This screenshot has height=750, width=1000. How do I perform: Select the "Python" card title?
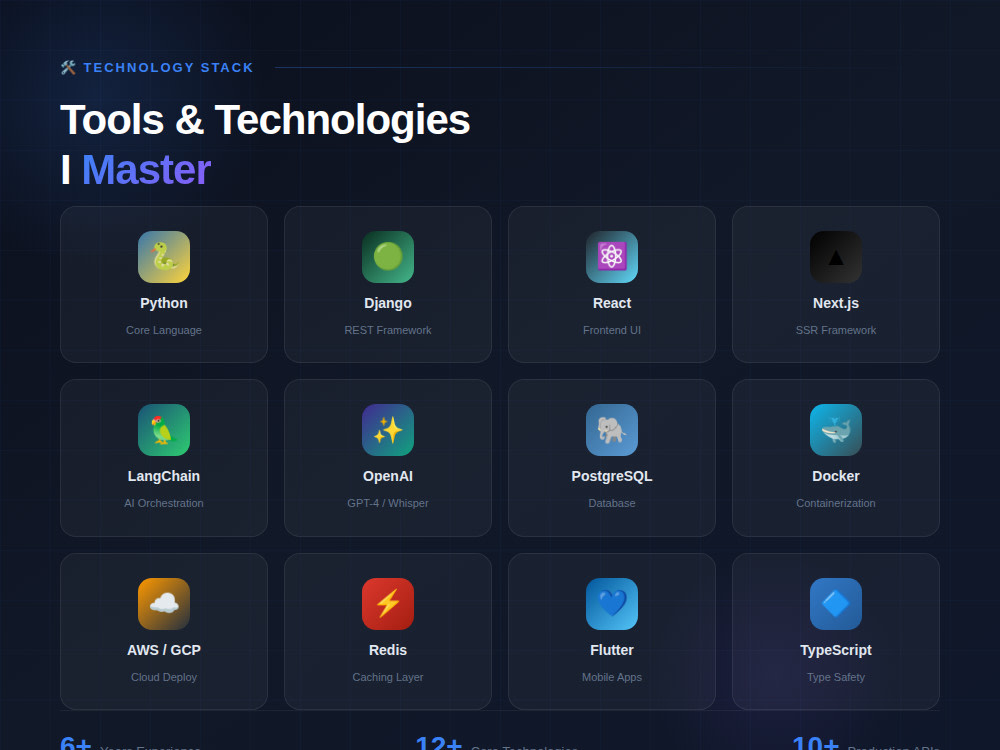(164, 303)
